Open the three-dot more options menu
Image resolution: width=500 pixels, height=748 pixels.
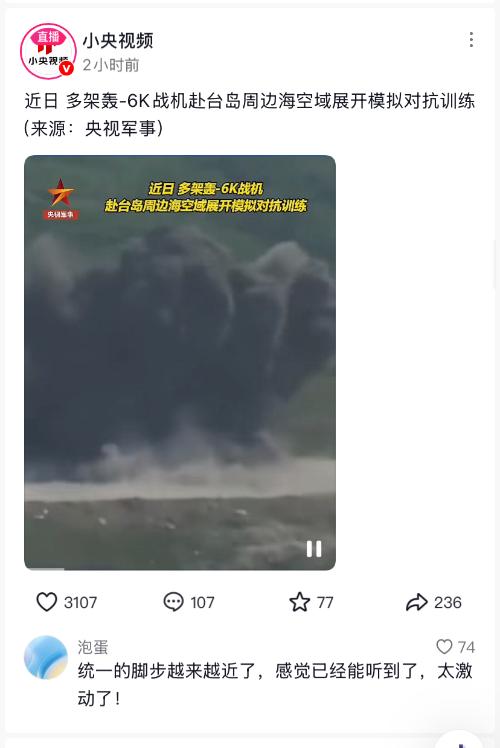471,40
